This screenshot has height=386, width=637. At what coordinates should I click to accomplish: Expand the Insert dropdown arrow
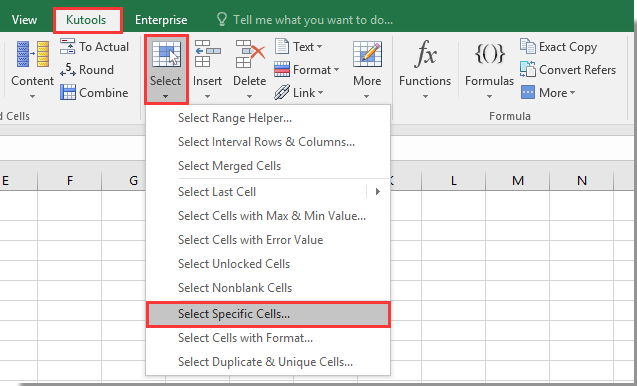207,97
